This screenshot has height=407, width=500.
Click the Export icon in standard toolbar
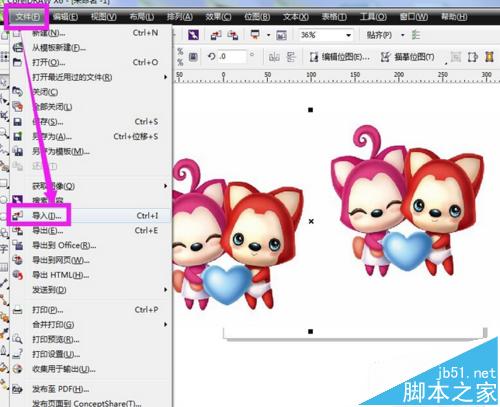click(233, 35)
